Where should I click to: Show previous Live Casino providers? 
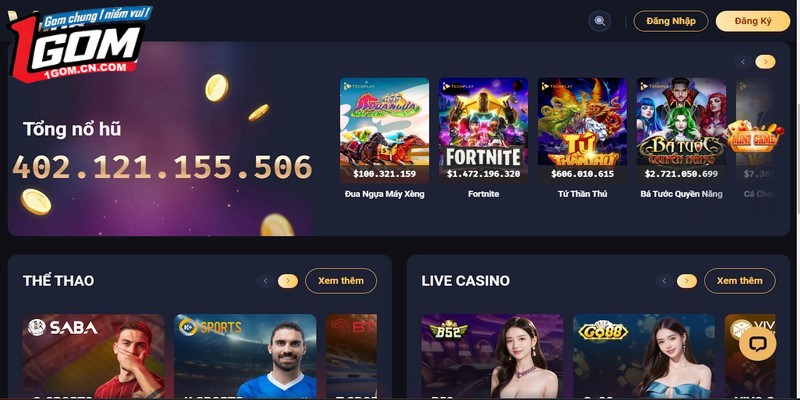[664, 281]
